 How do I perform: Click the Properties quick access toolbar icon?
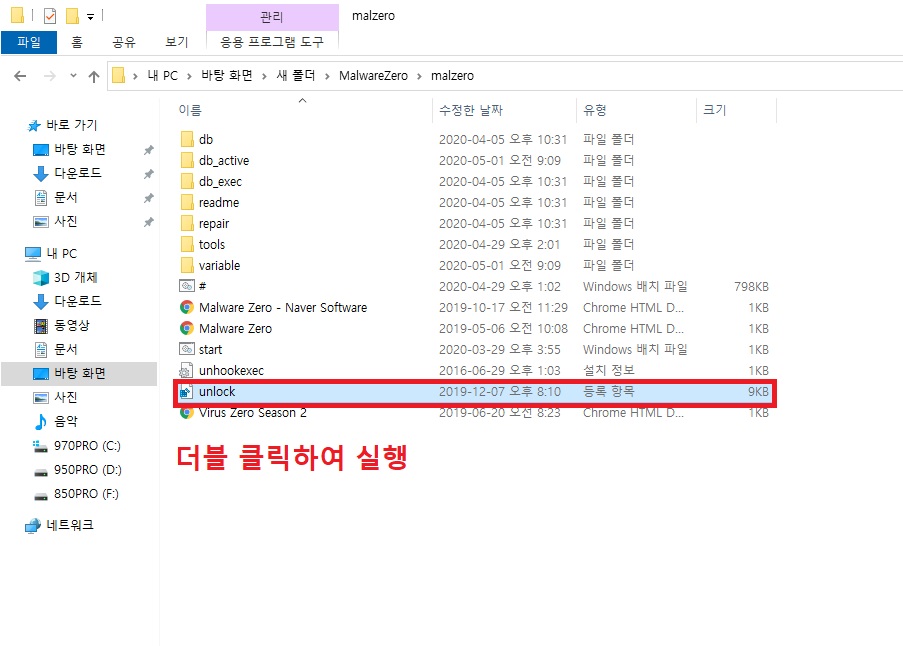pyautogui.click(x=50, y=16)
